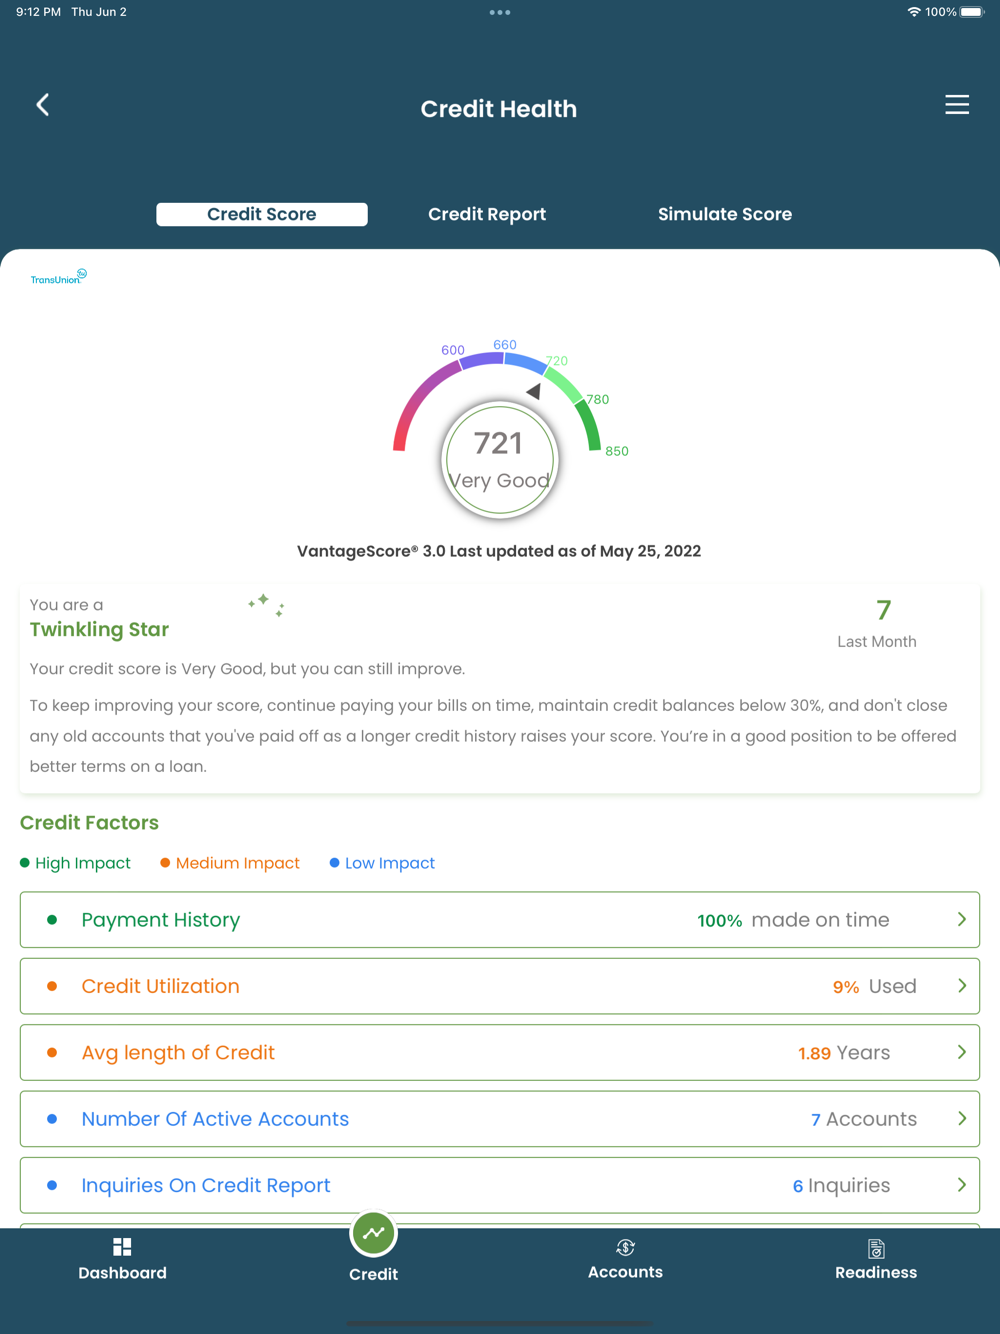Tap the sparkle stars icon
Image resolution: width=1000 pixels, height=1334 pixels.
click(266, 604)
